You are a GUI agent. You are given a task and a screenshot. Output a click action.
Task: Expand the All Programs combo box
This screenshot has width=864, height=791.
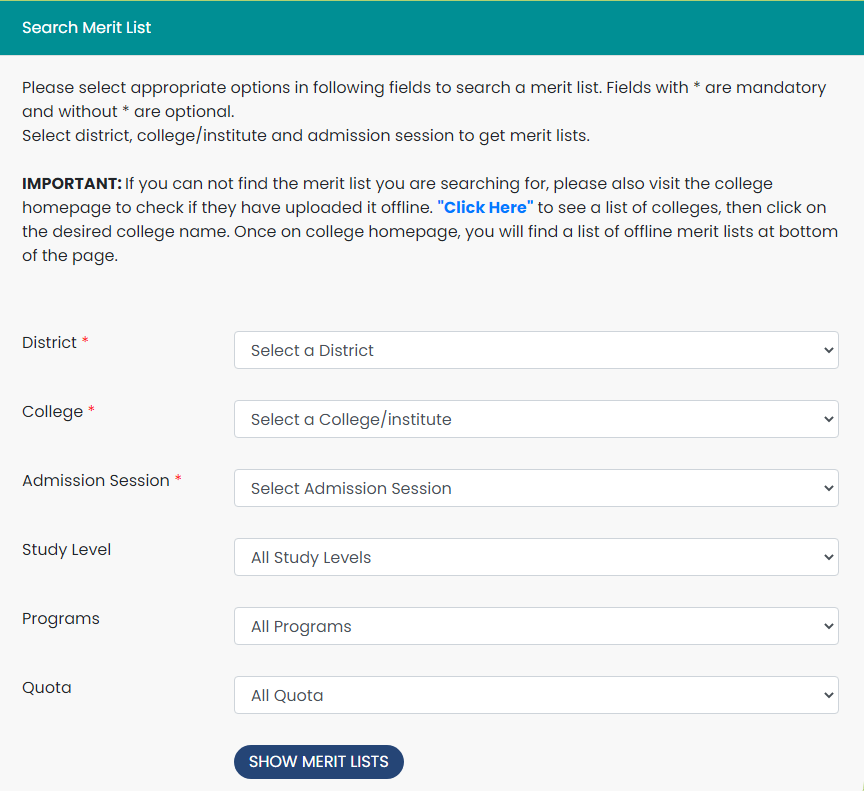536,626
